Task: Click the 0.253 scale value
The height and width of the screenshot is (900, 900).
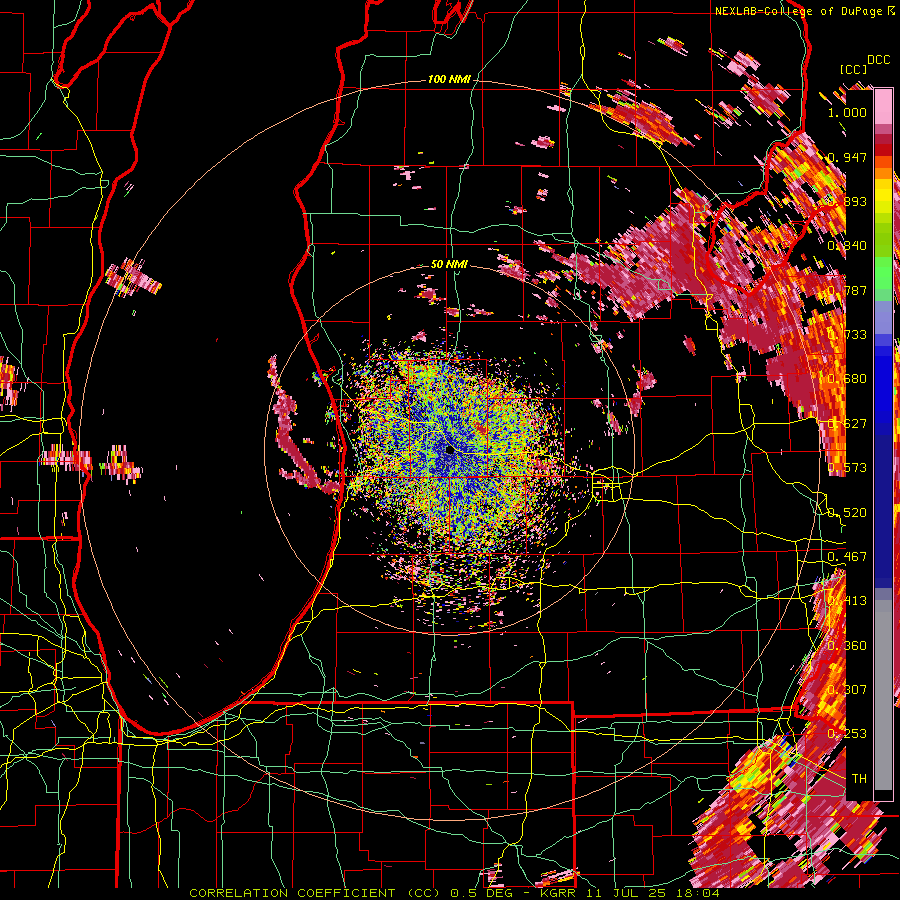Action: (847, 734)
